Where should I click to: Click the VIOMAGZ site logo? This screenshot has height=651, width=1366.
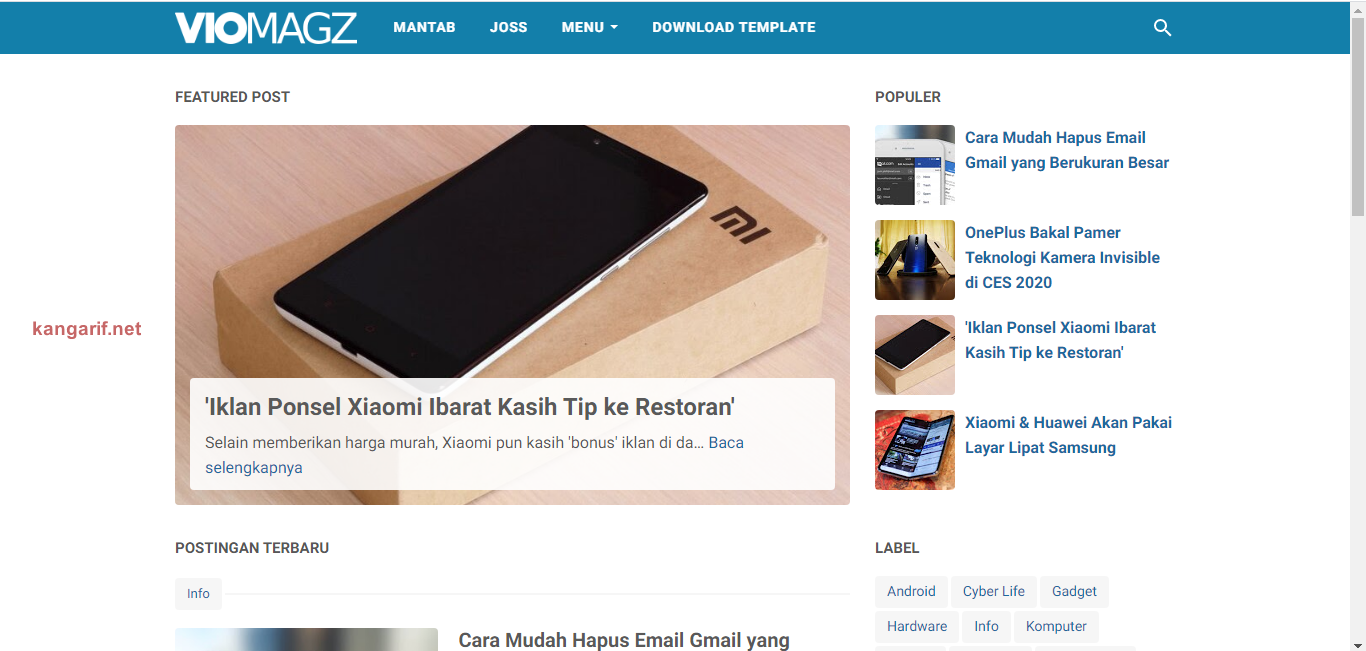click(x=266, y=28)
